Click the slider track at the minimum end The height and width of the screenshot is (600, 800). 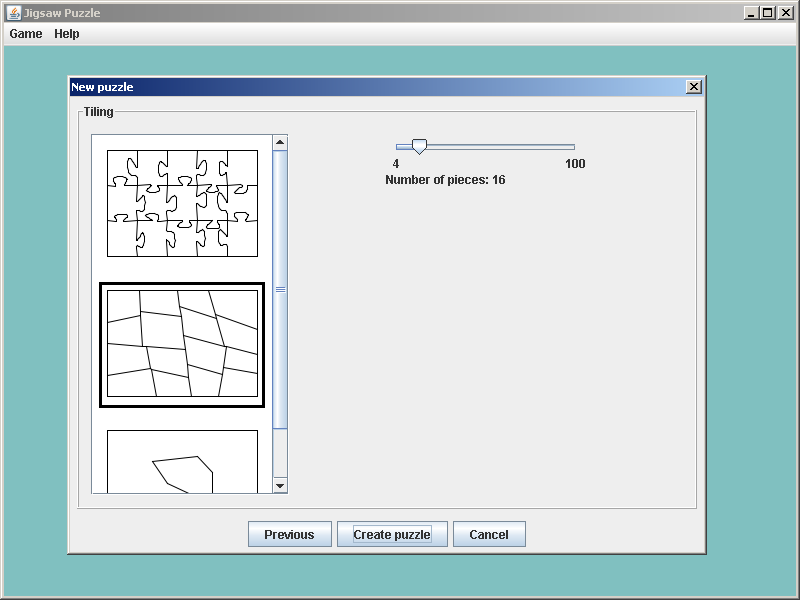click(399, 147)
